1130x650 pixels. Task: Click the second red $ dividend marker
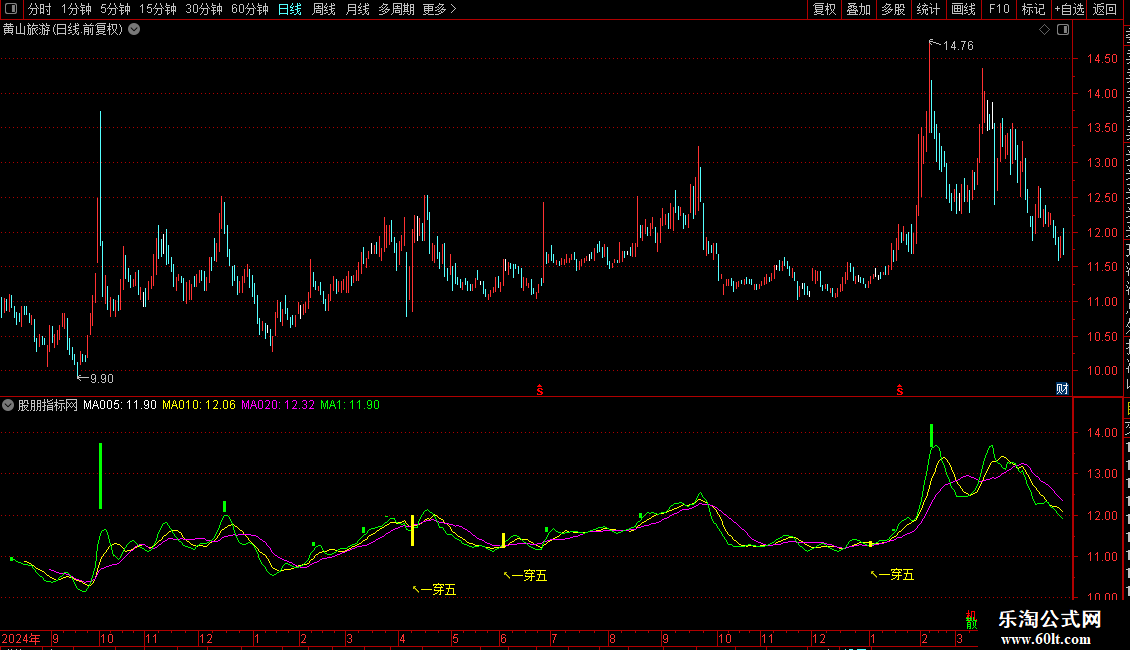[x=900, y=390]
